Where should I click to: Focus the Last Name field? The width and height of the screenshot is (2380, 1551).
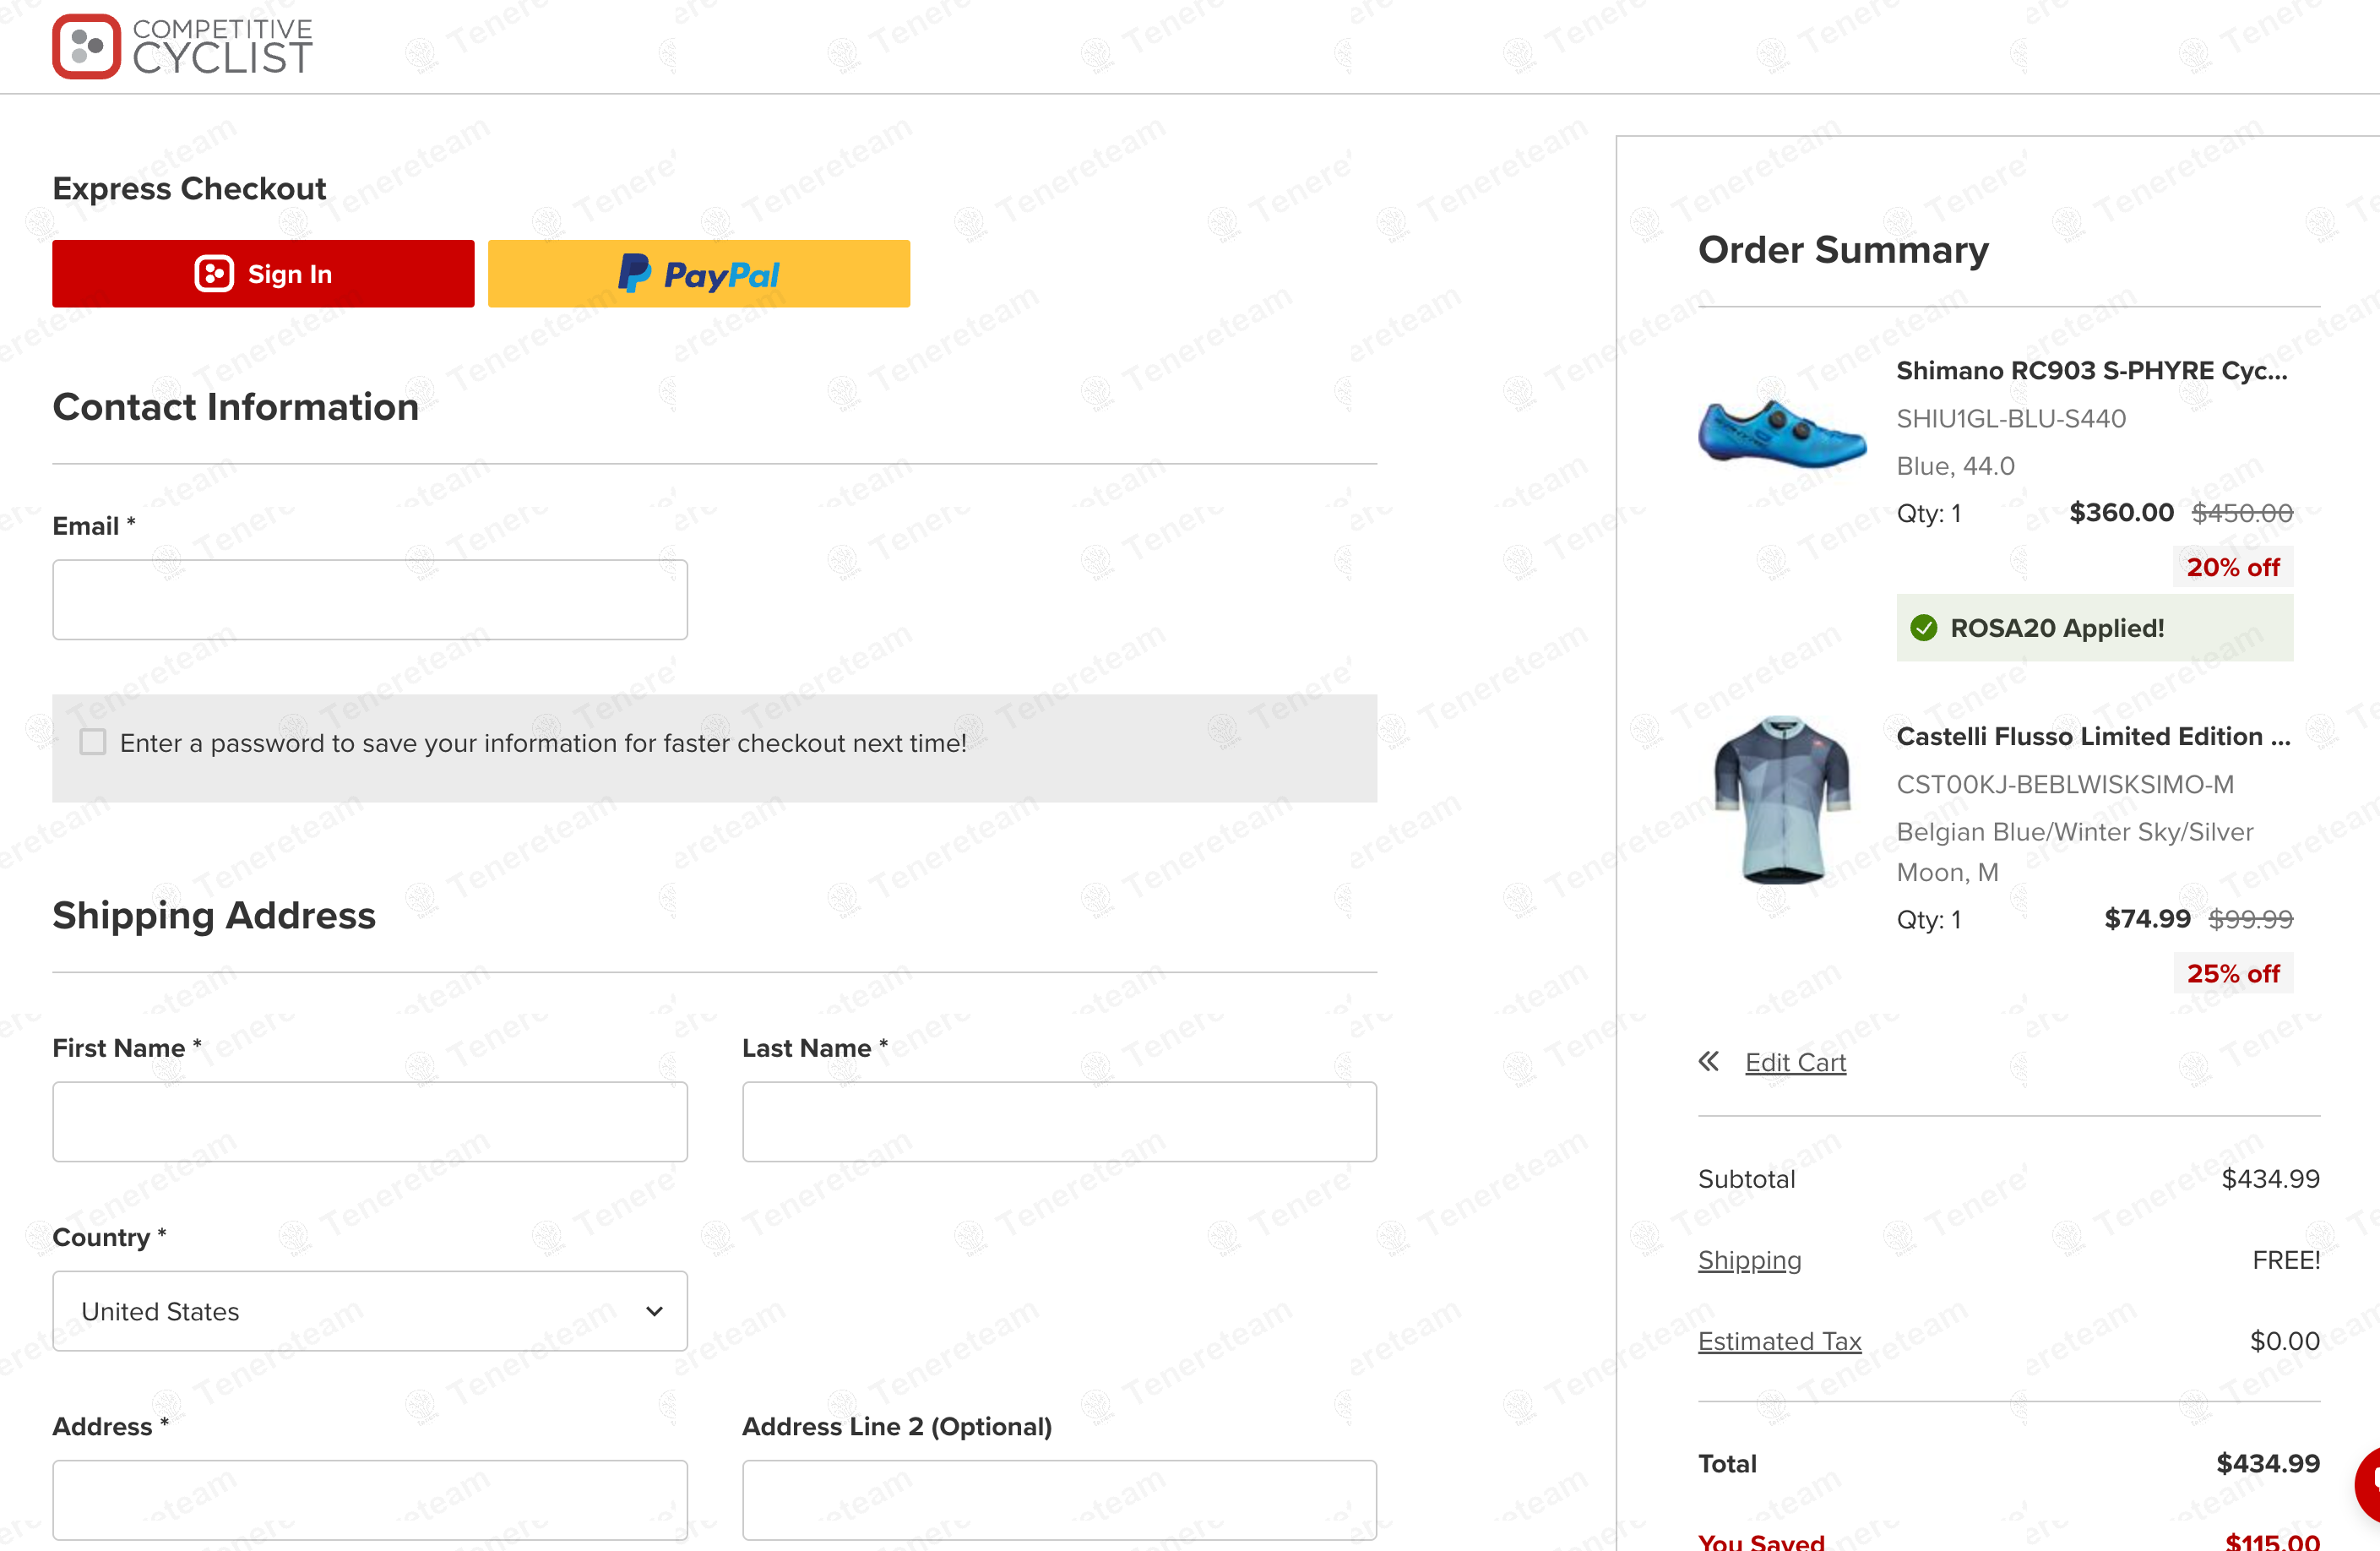1058,1121
